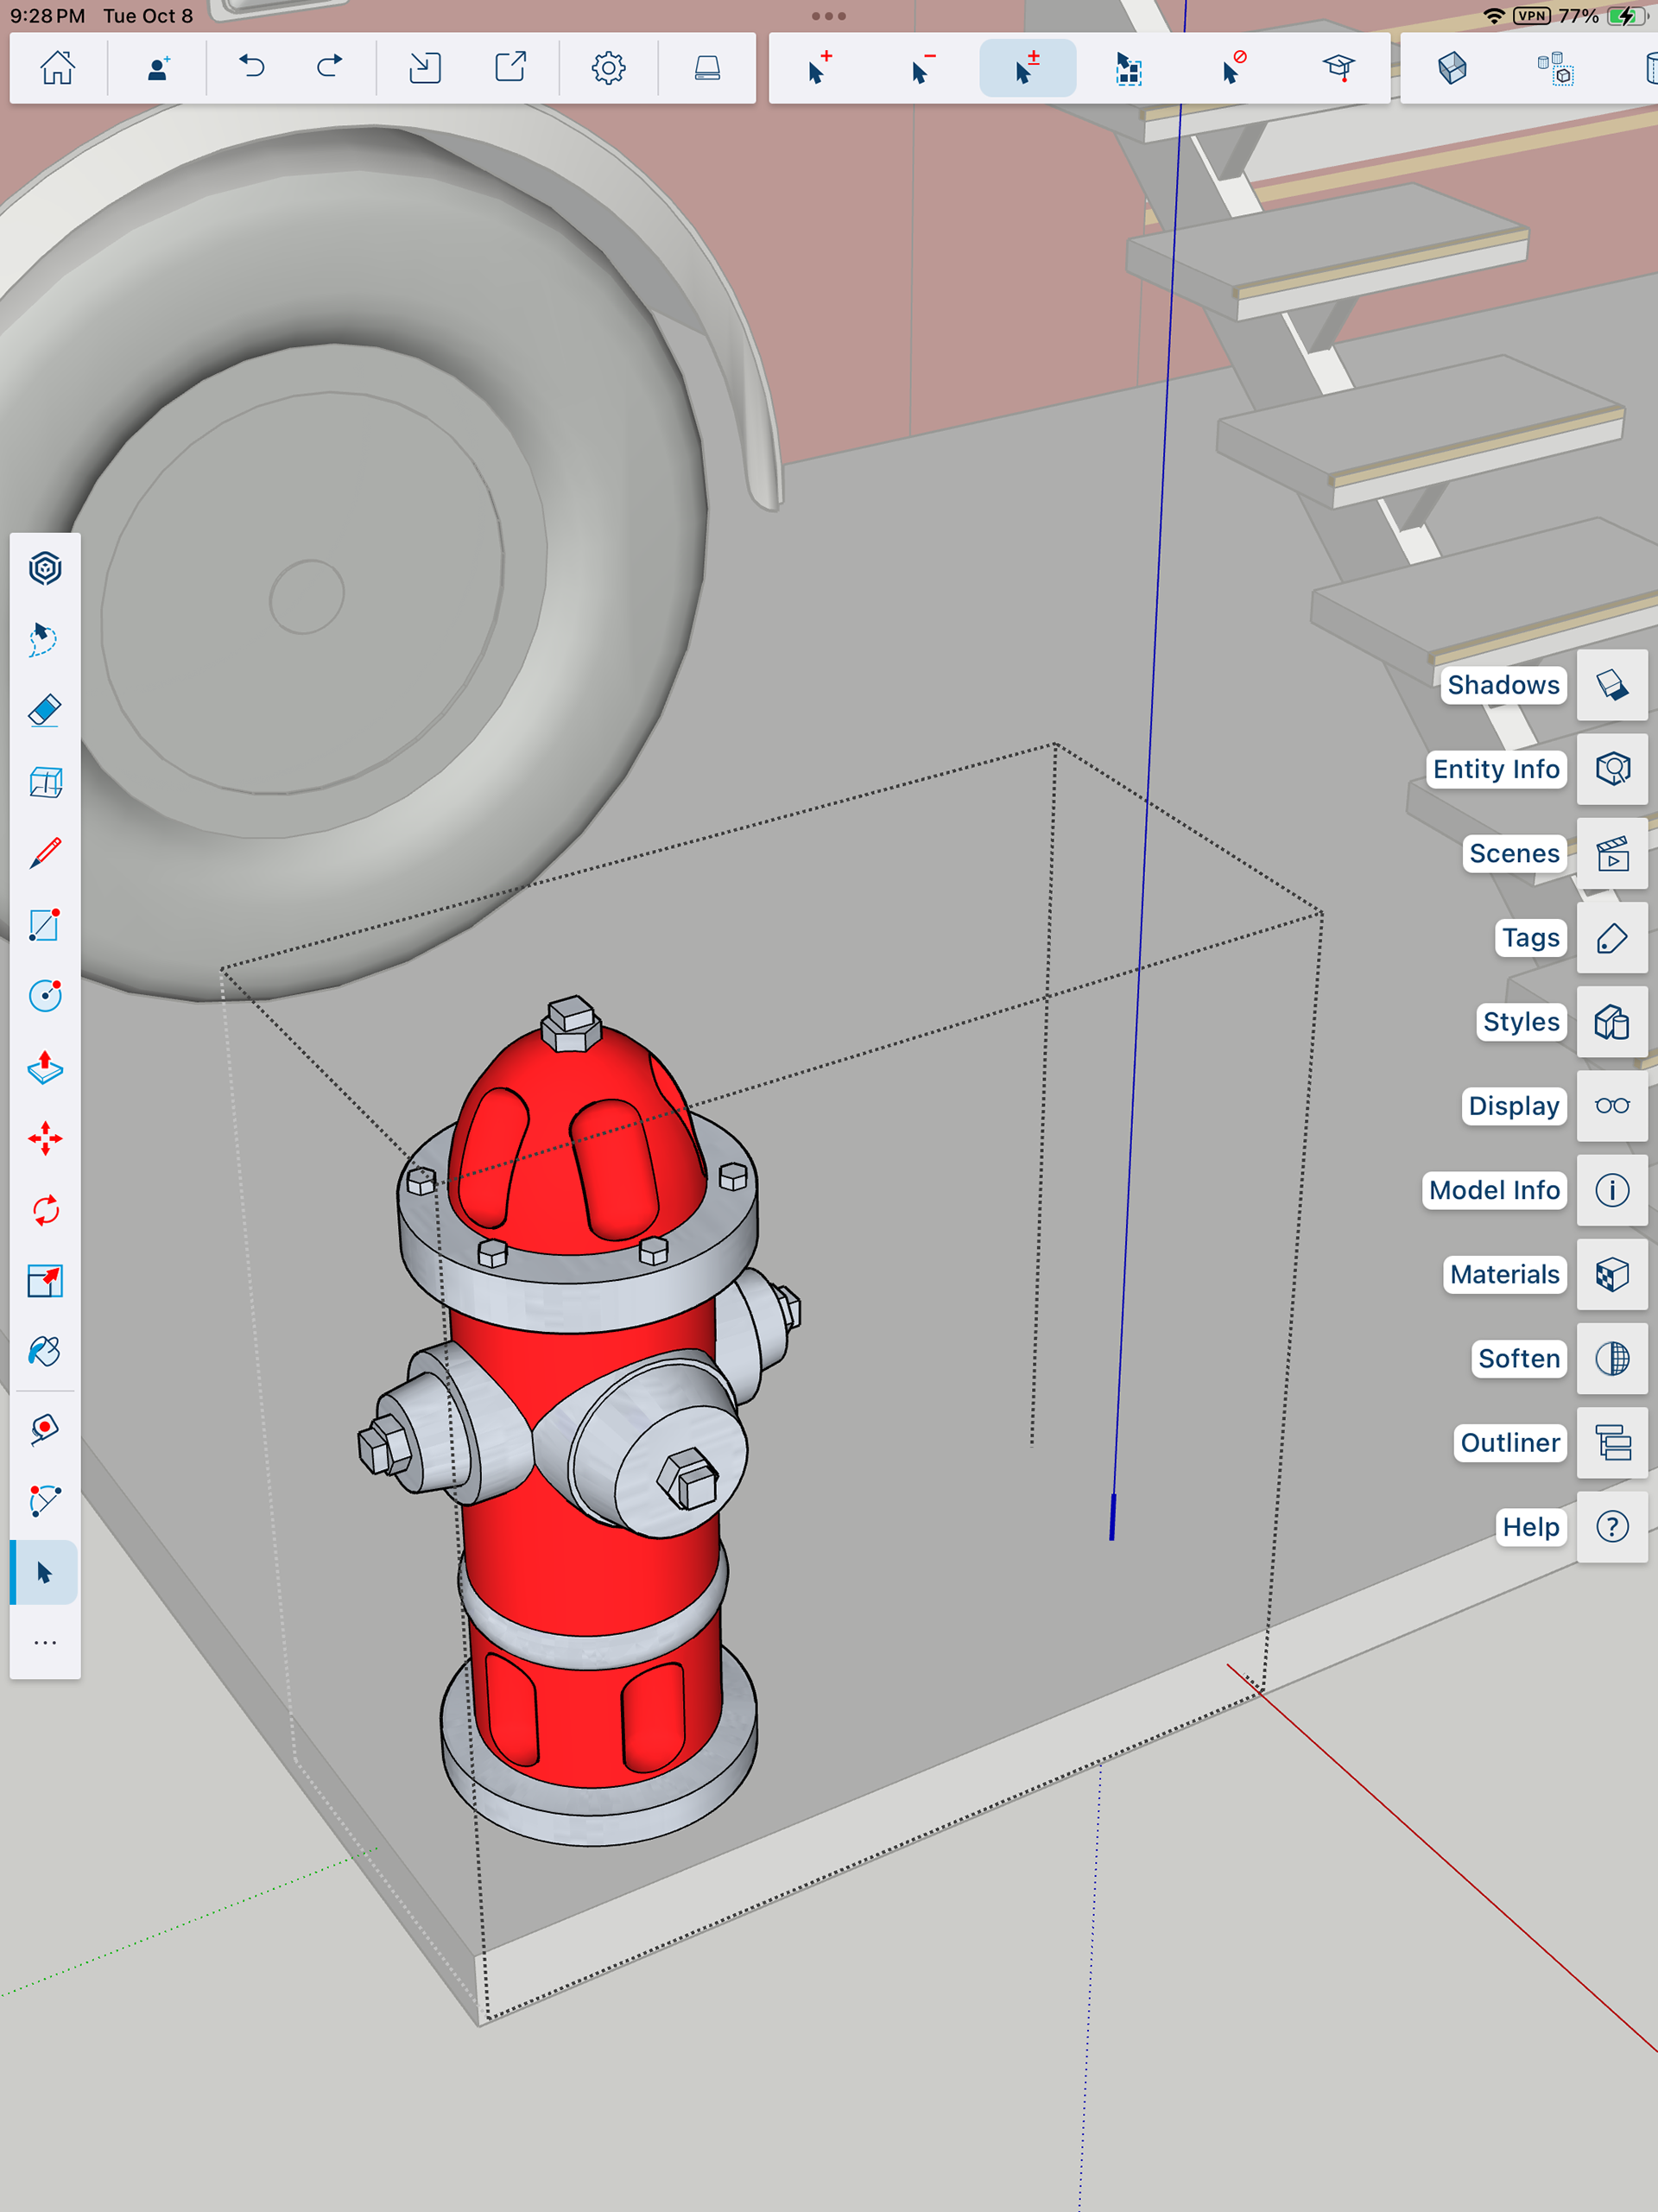Enable subtract-from-selection mode
Screen dimensions: 1658x2212
923,68
